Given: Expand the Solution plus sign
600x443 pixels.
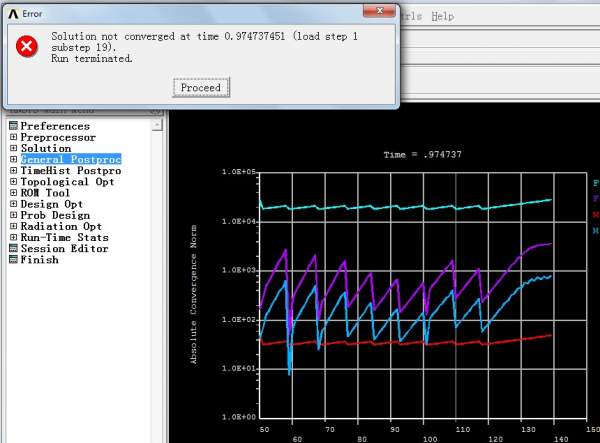Looking at the screenshot, I should click(x=13, y=148).
